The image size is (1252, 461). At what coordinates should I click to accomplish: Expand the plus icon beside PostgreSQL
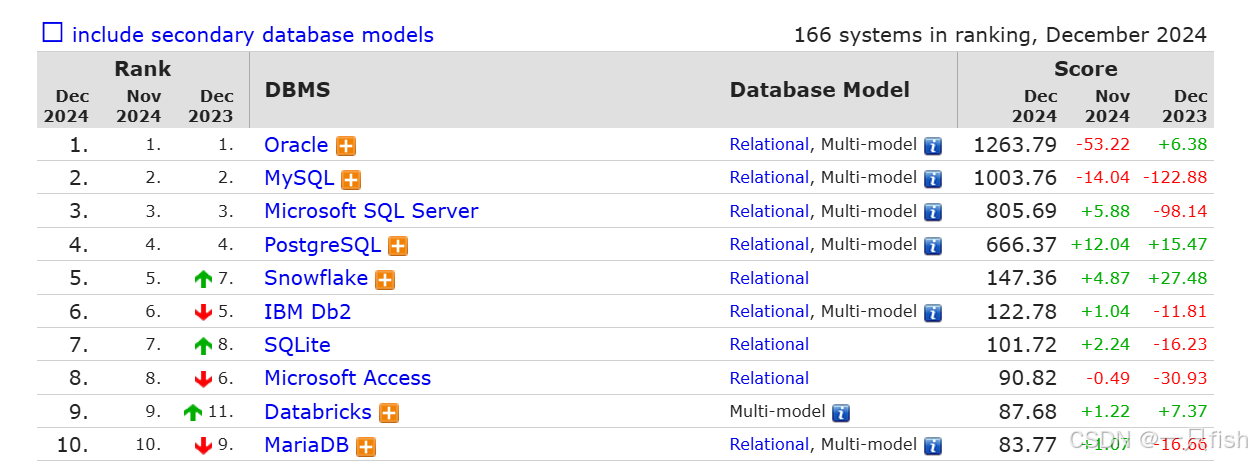[398, 246]
